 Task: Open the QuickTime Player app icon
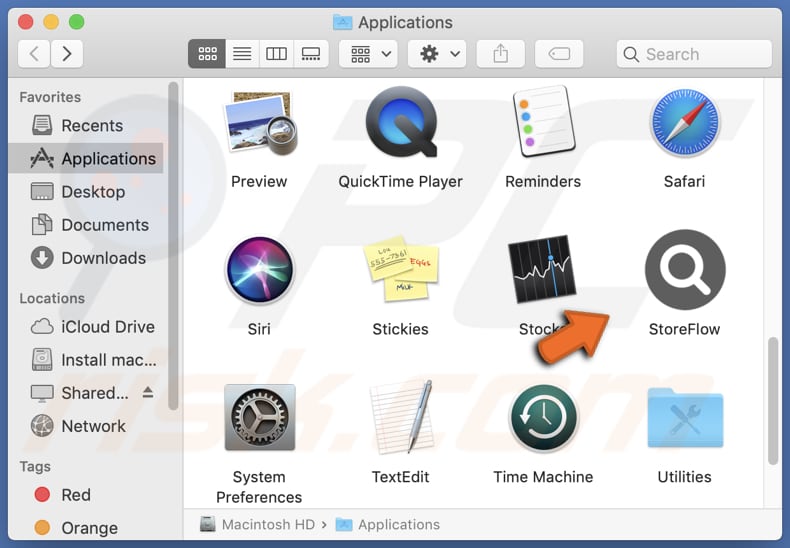pos(401,122)
